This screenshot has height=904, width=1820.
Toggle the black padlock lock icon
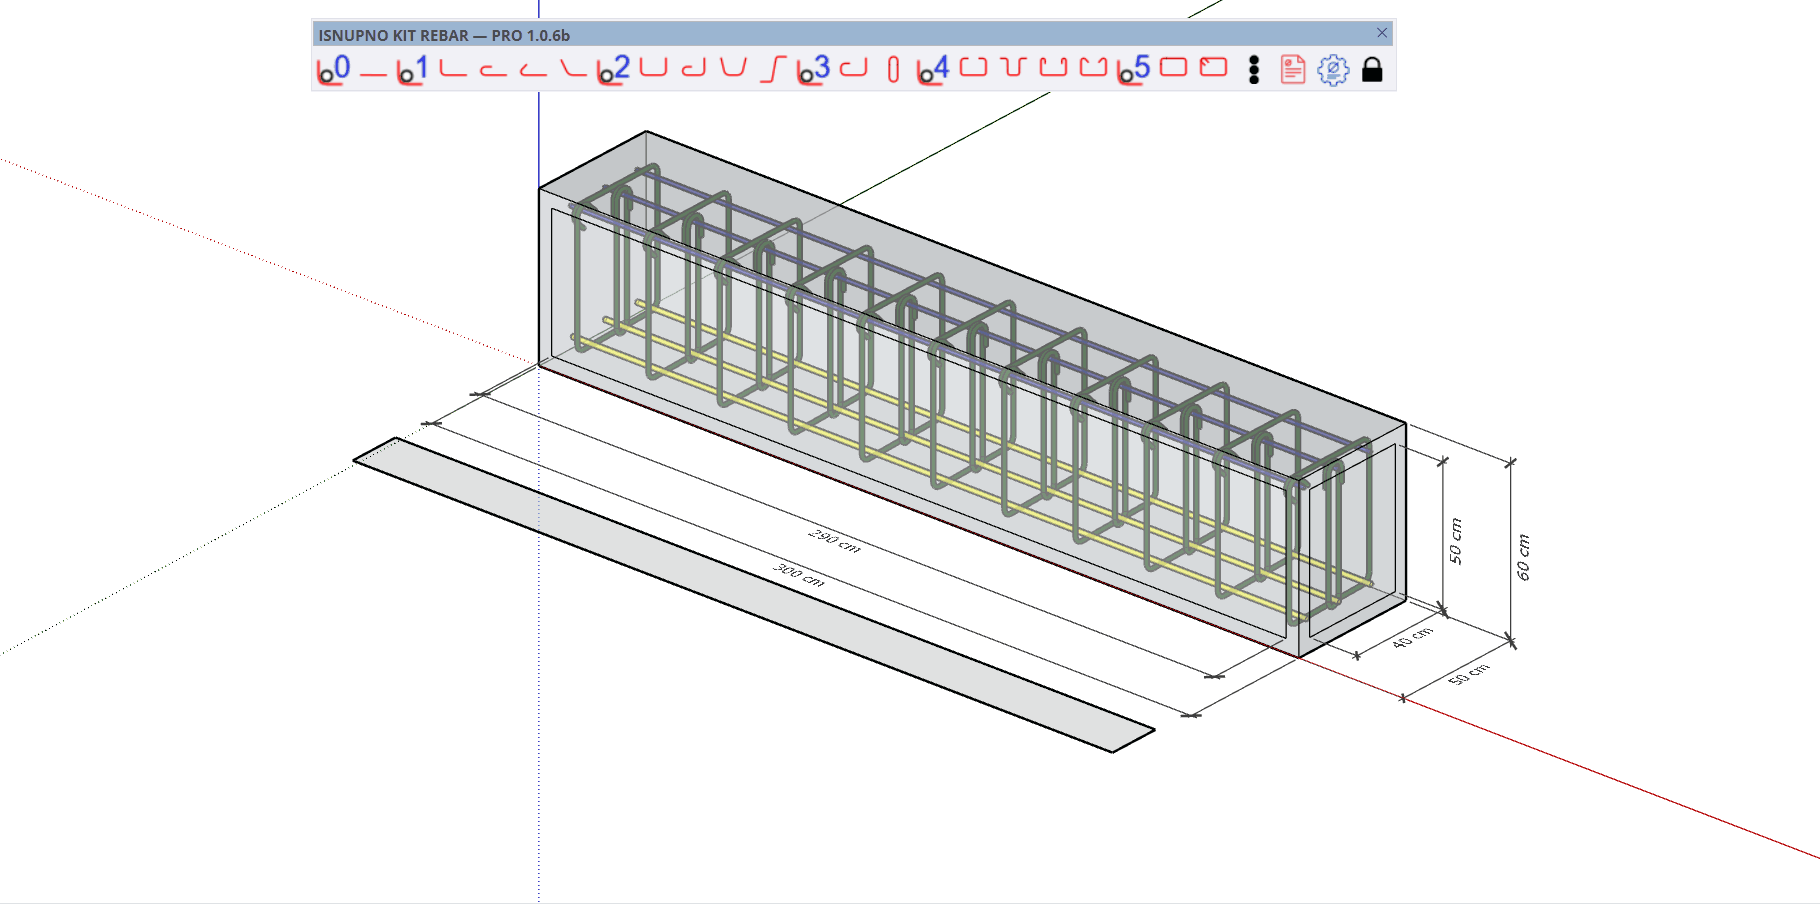coord(1372,69)
